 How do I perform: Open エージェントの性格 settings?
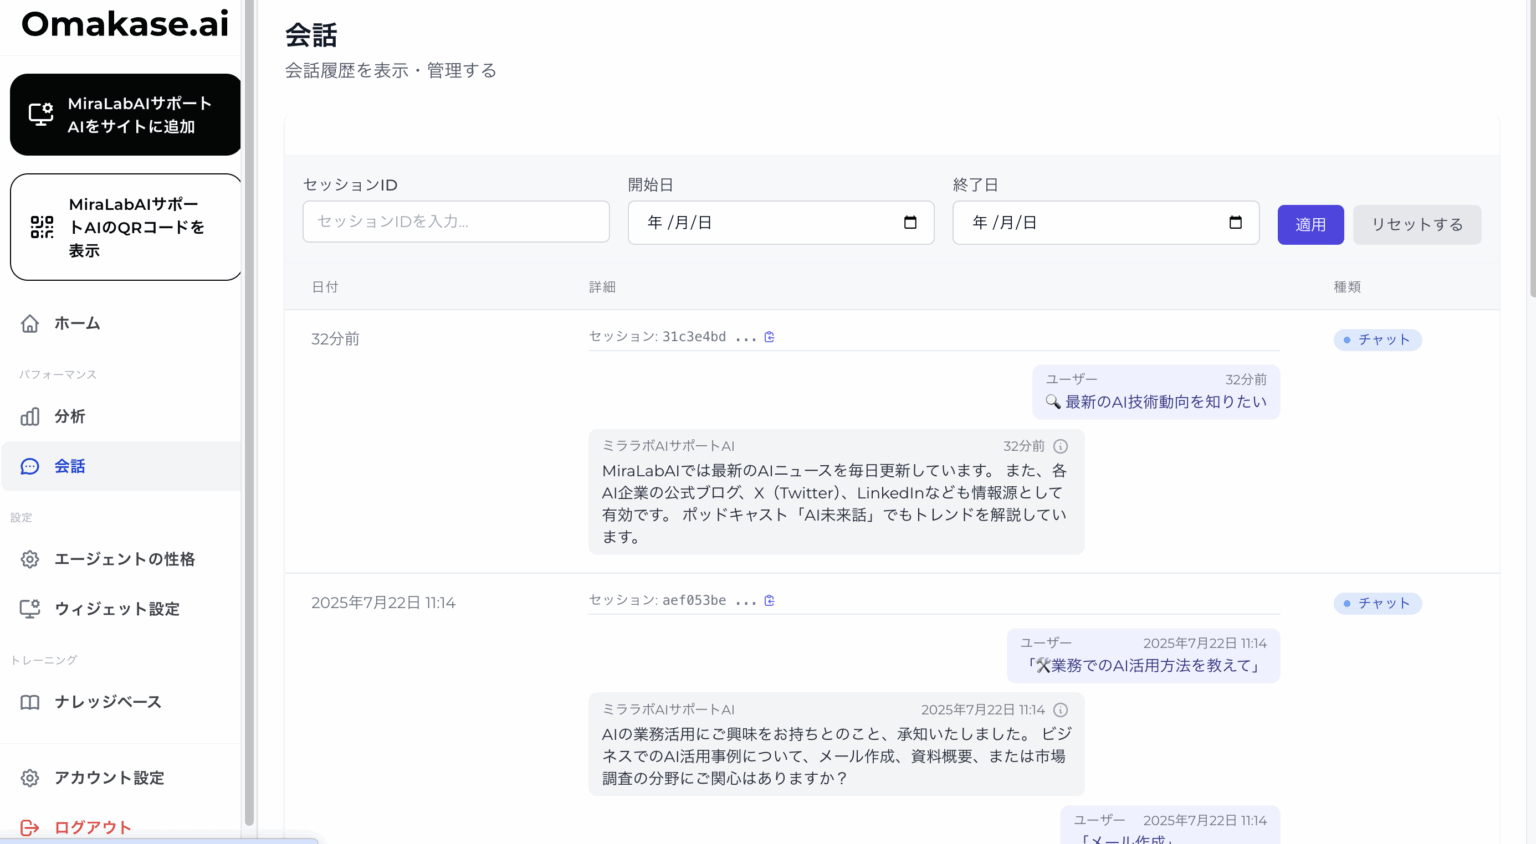click(x=124, y=560)
